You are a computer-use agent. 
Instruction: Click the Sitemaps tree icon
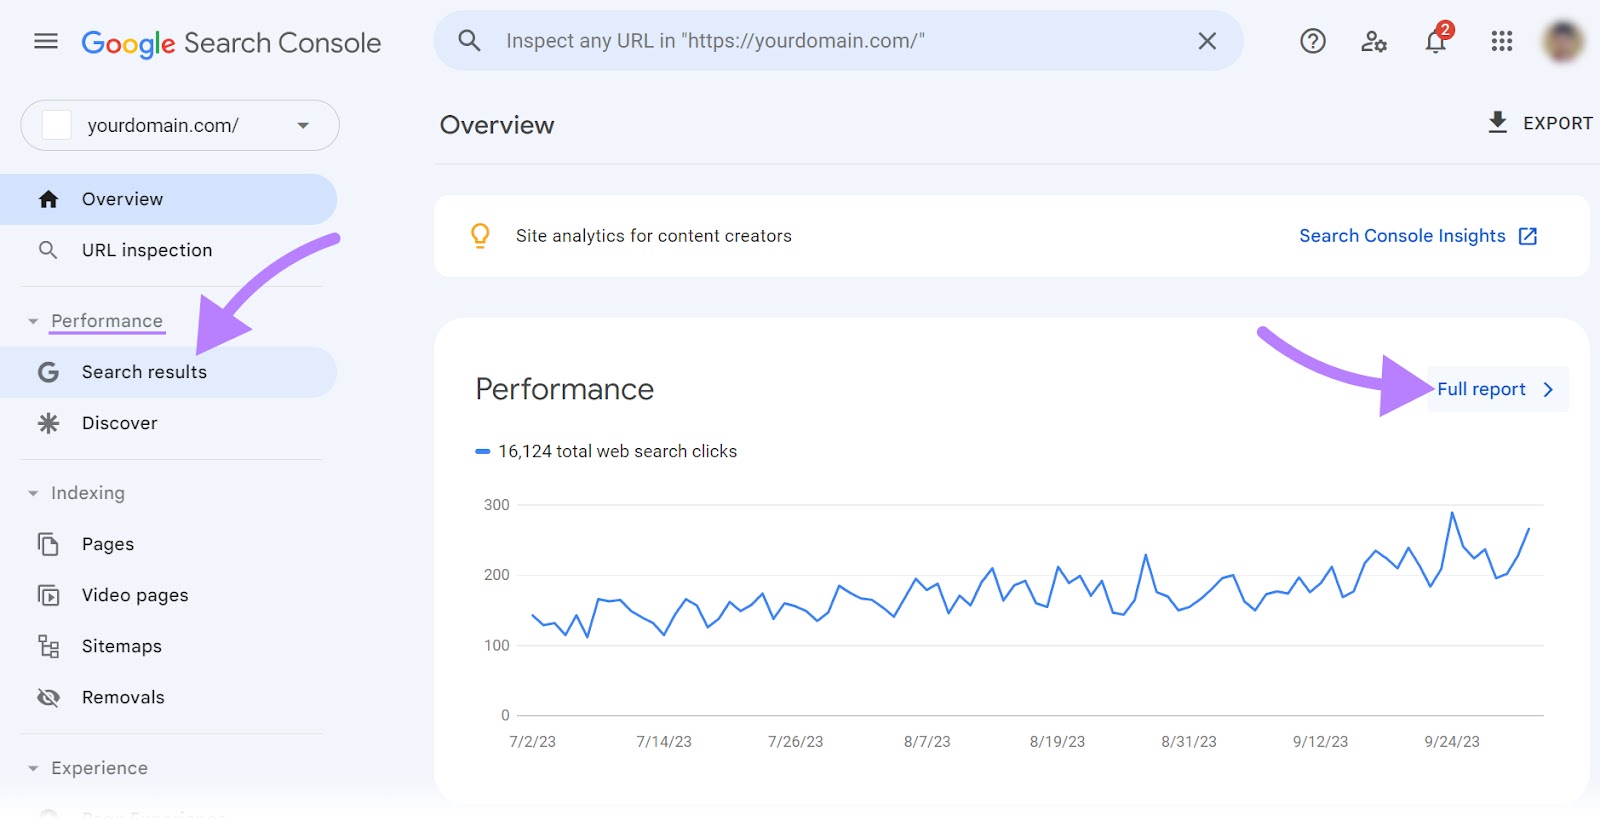click(48, 646)
